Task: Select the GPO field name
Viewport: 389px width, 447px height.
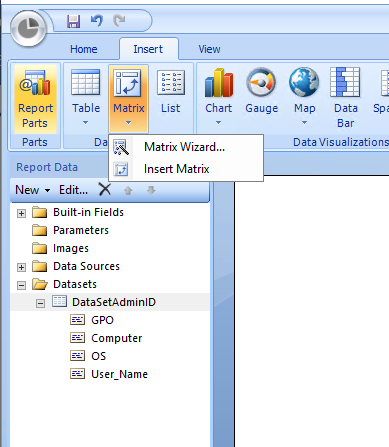Action: (103, 320)
